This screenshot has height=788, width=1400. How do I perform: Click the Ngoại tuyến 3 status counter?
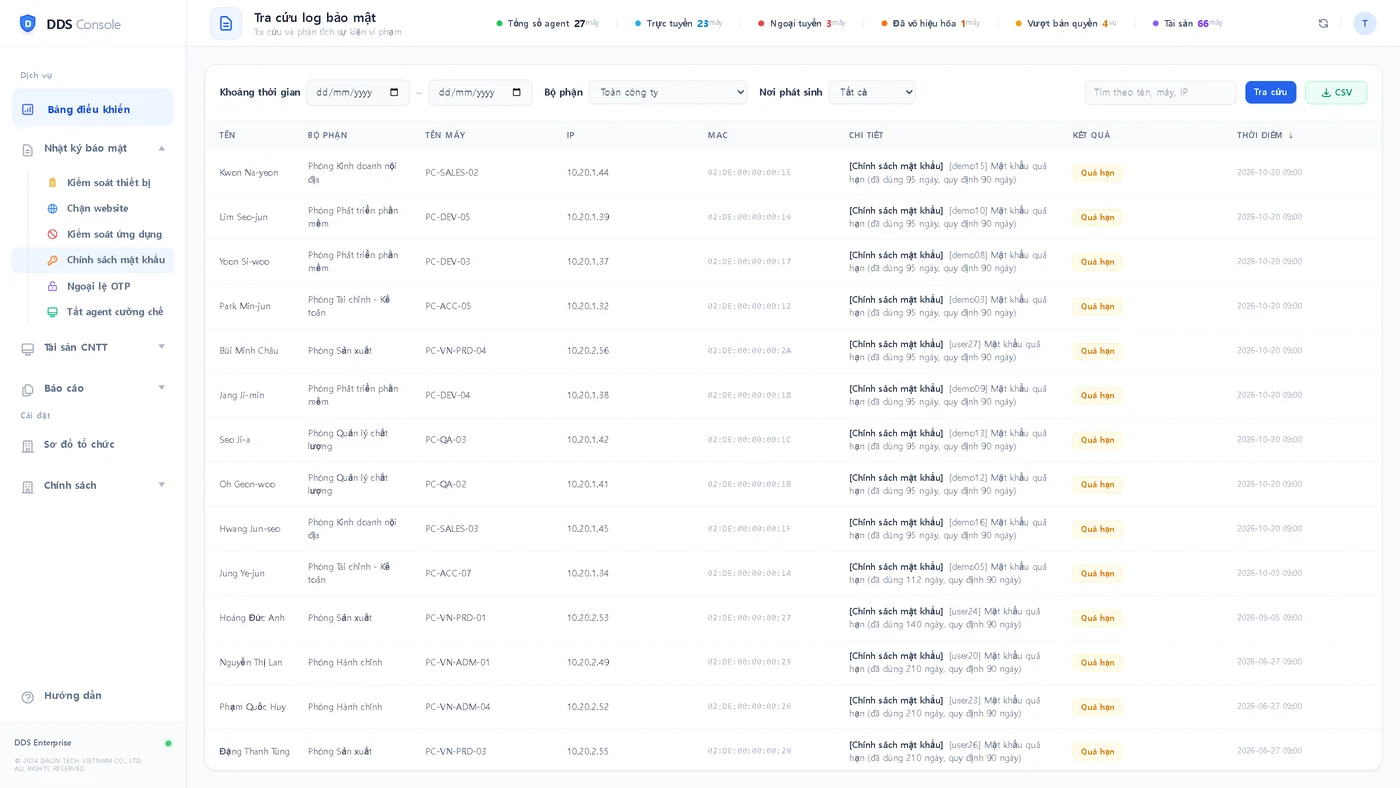[802, 23]
